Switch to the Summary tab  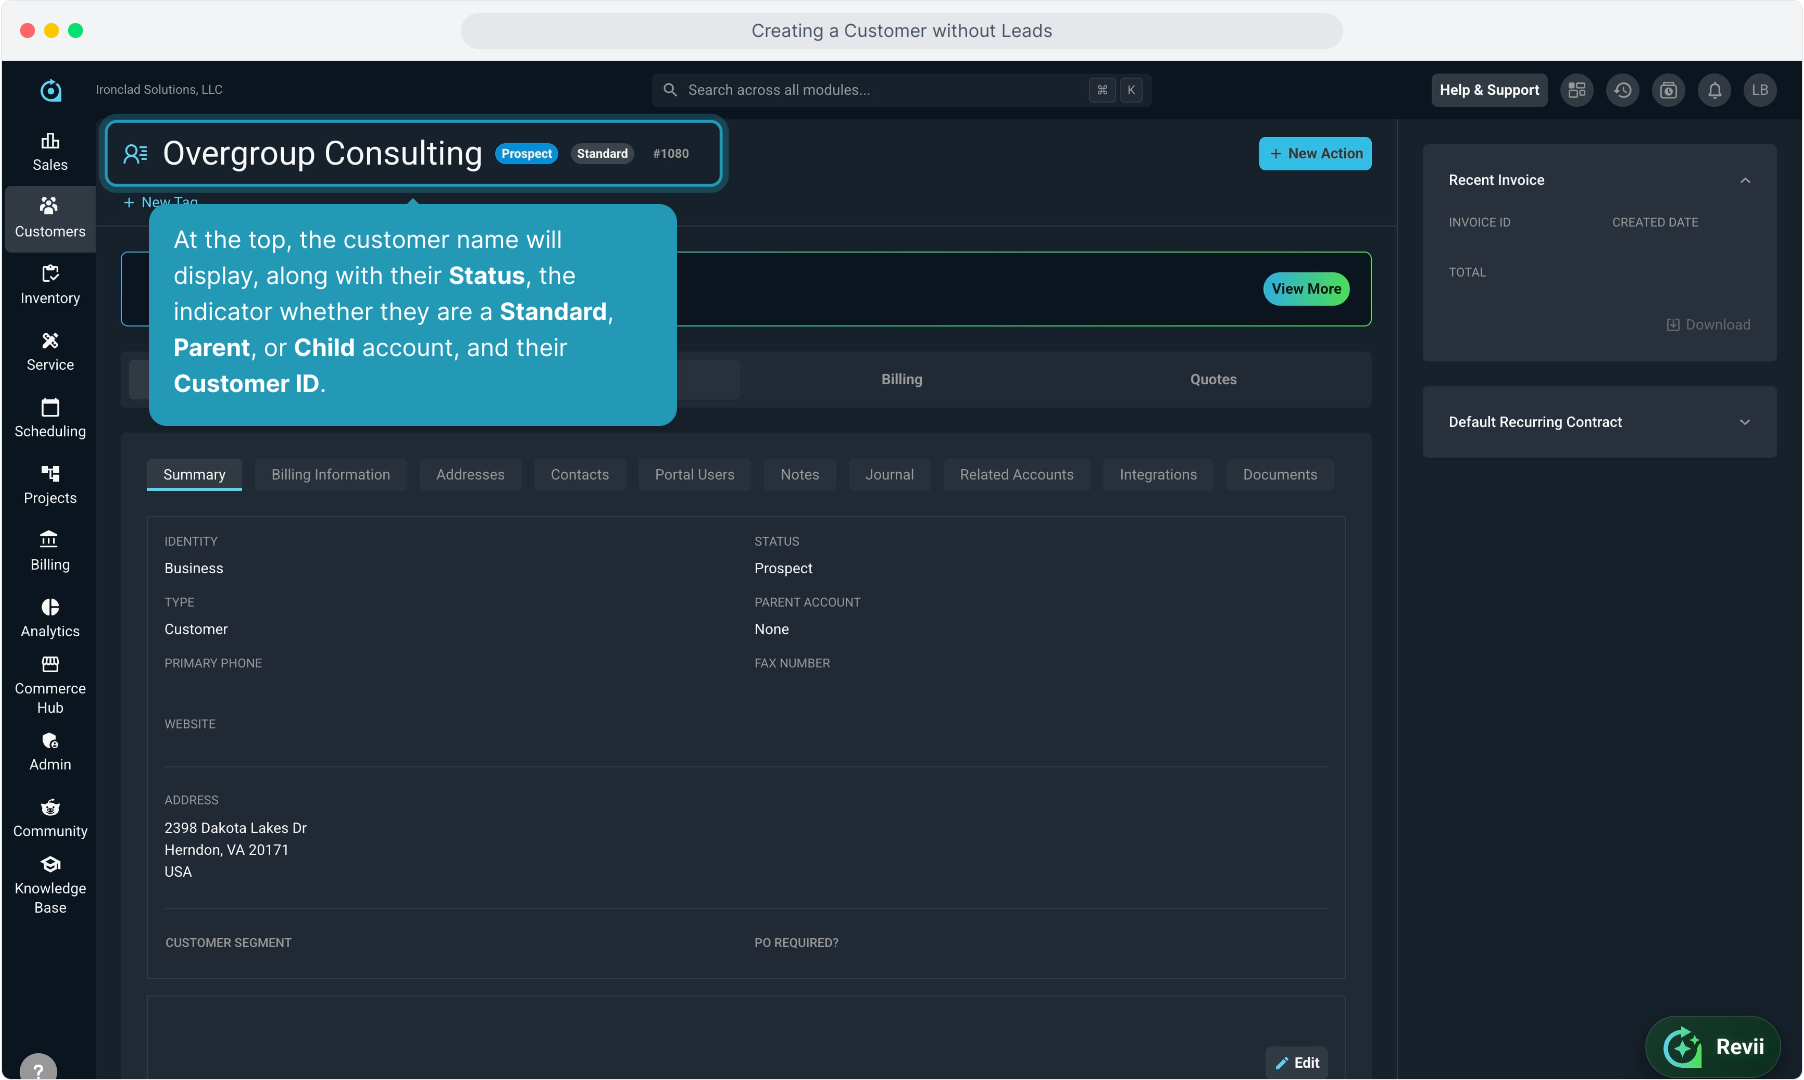pos(194,475)
